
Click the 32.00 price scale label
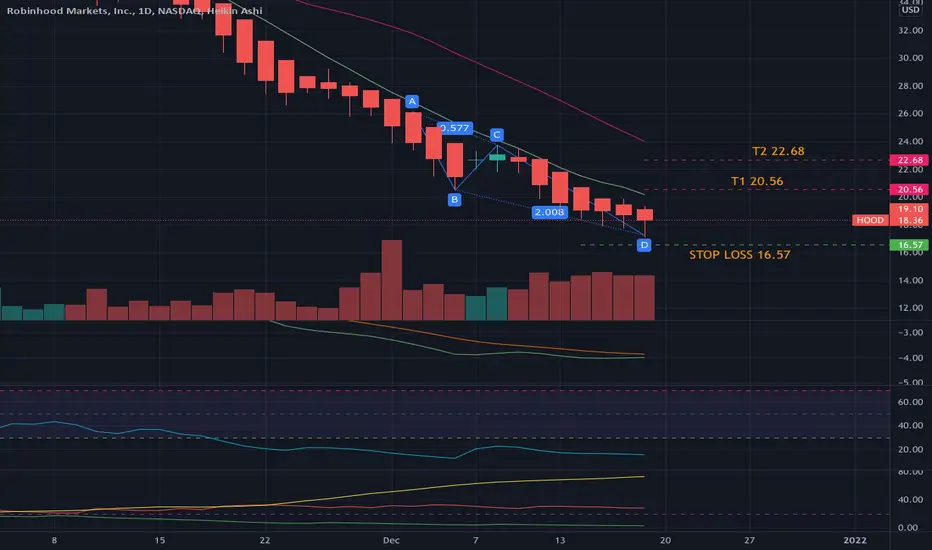910,30
